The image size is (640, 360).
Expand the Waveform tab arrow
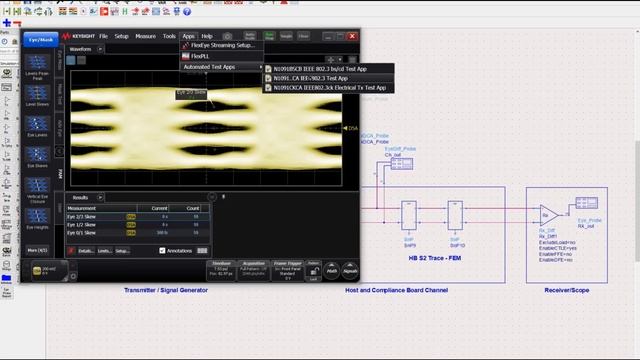coord(100,49)
